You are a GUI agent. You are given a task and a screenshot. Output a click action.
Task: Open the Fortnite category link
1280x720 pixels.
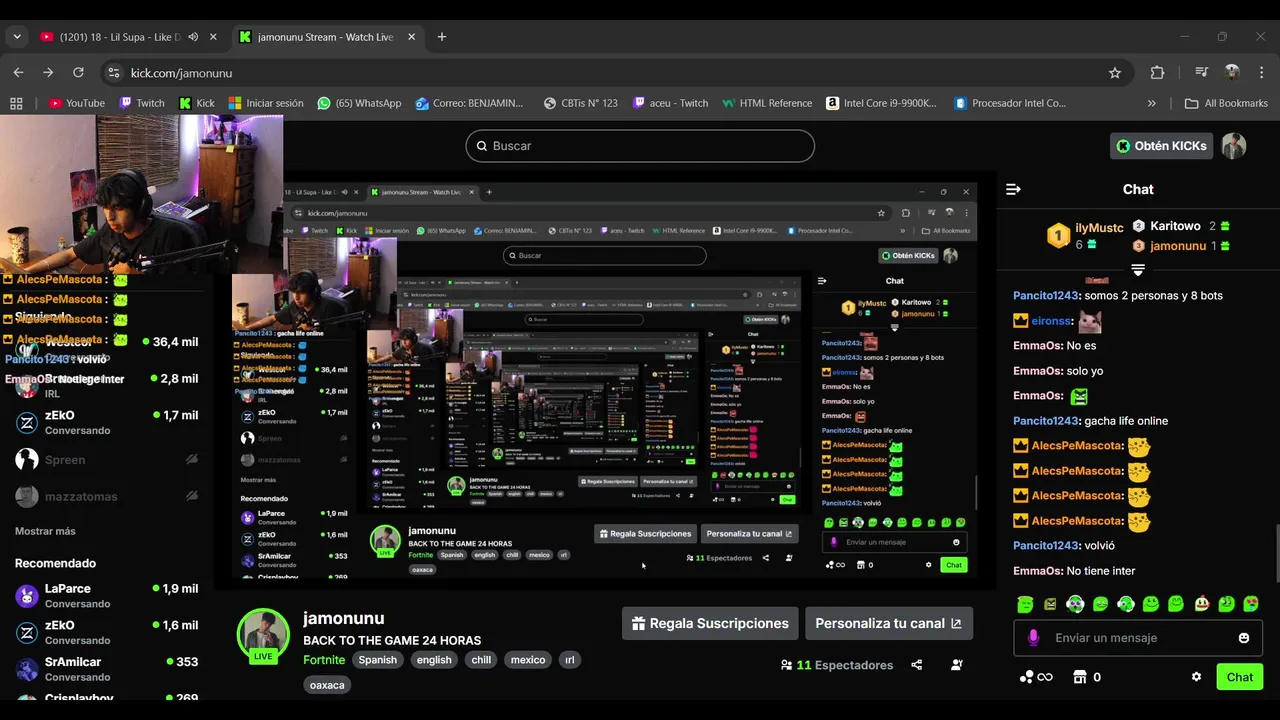point(324,660)
